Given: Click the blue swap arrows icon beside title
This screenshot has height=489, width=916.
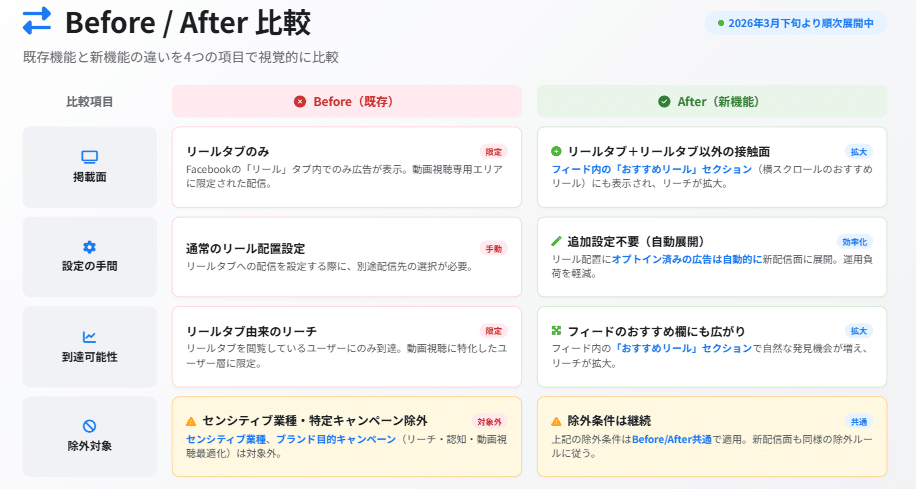Looking at the screenshot, I should 37,21.
